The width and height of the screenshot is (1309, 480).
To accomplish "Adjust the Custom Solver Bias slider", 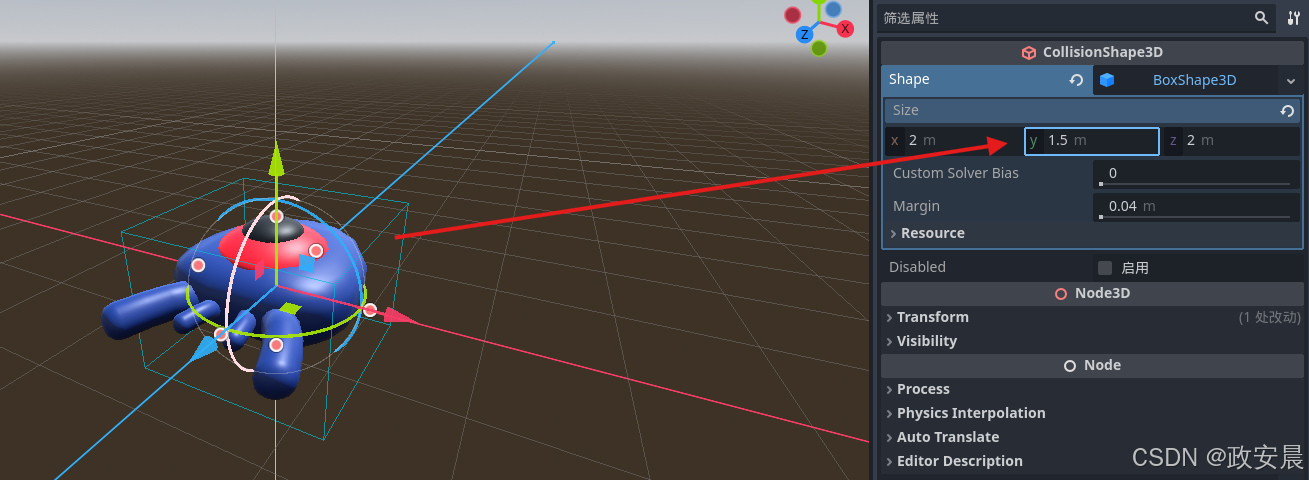I will click(x=1194, y=184).
